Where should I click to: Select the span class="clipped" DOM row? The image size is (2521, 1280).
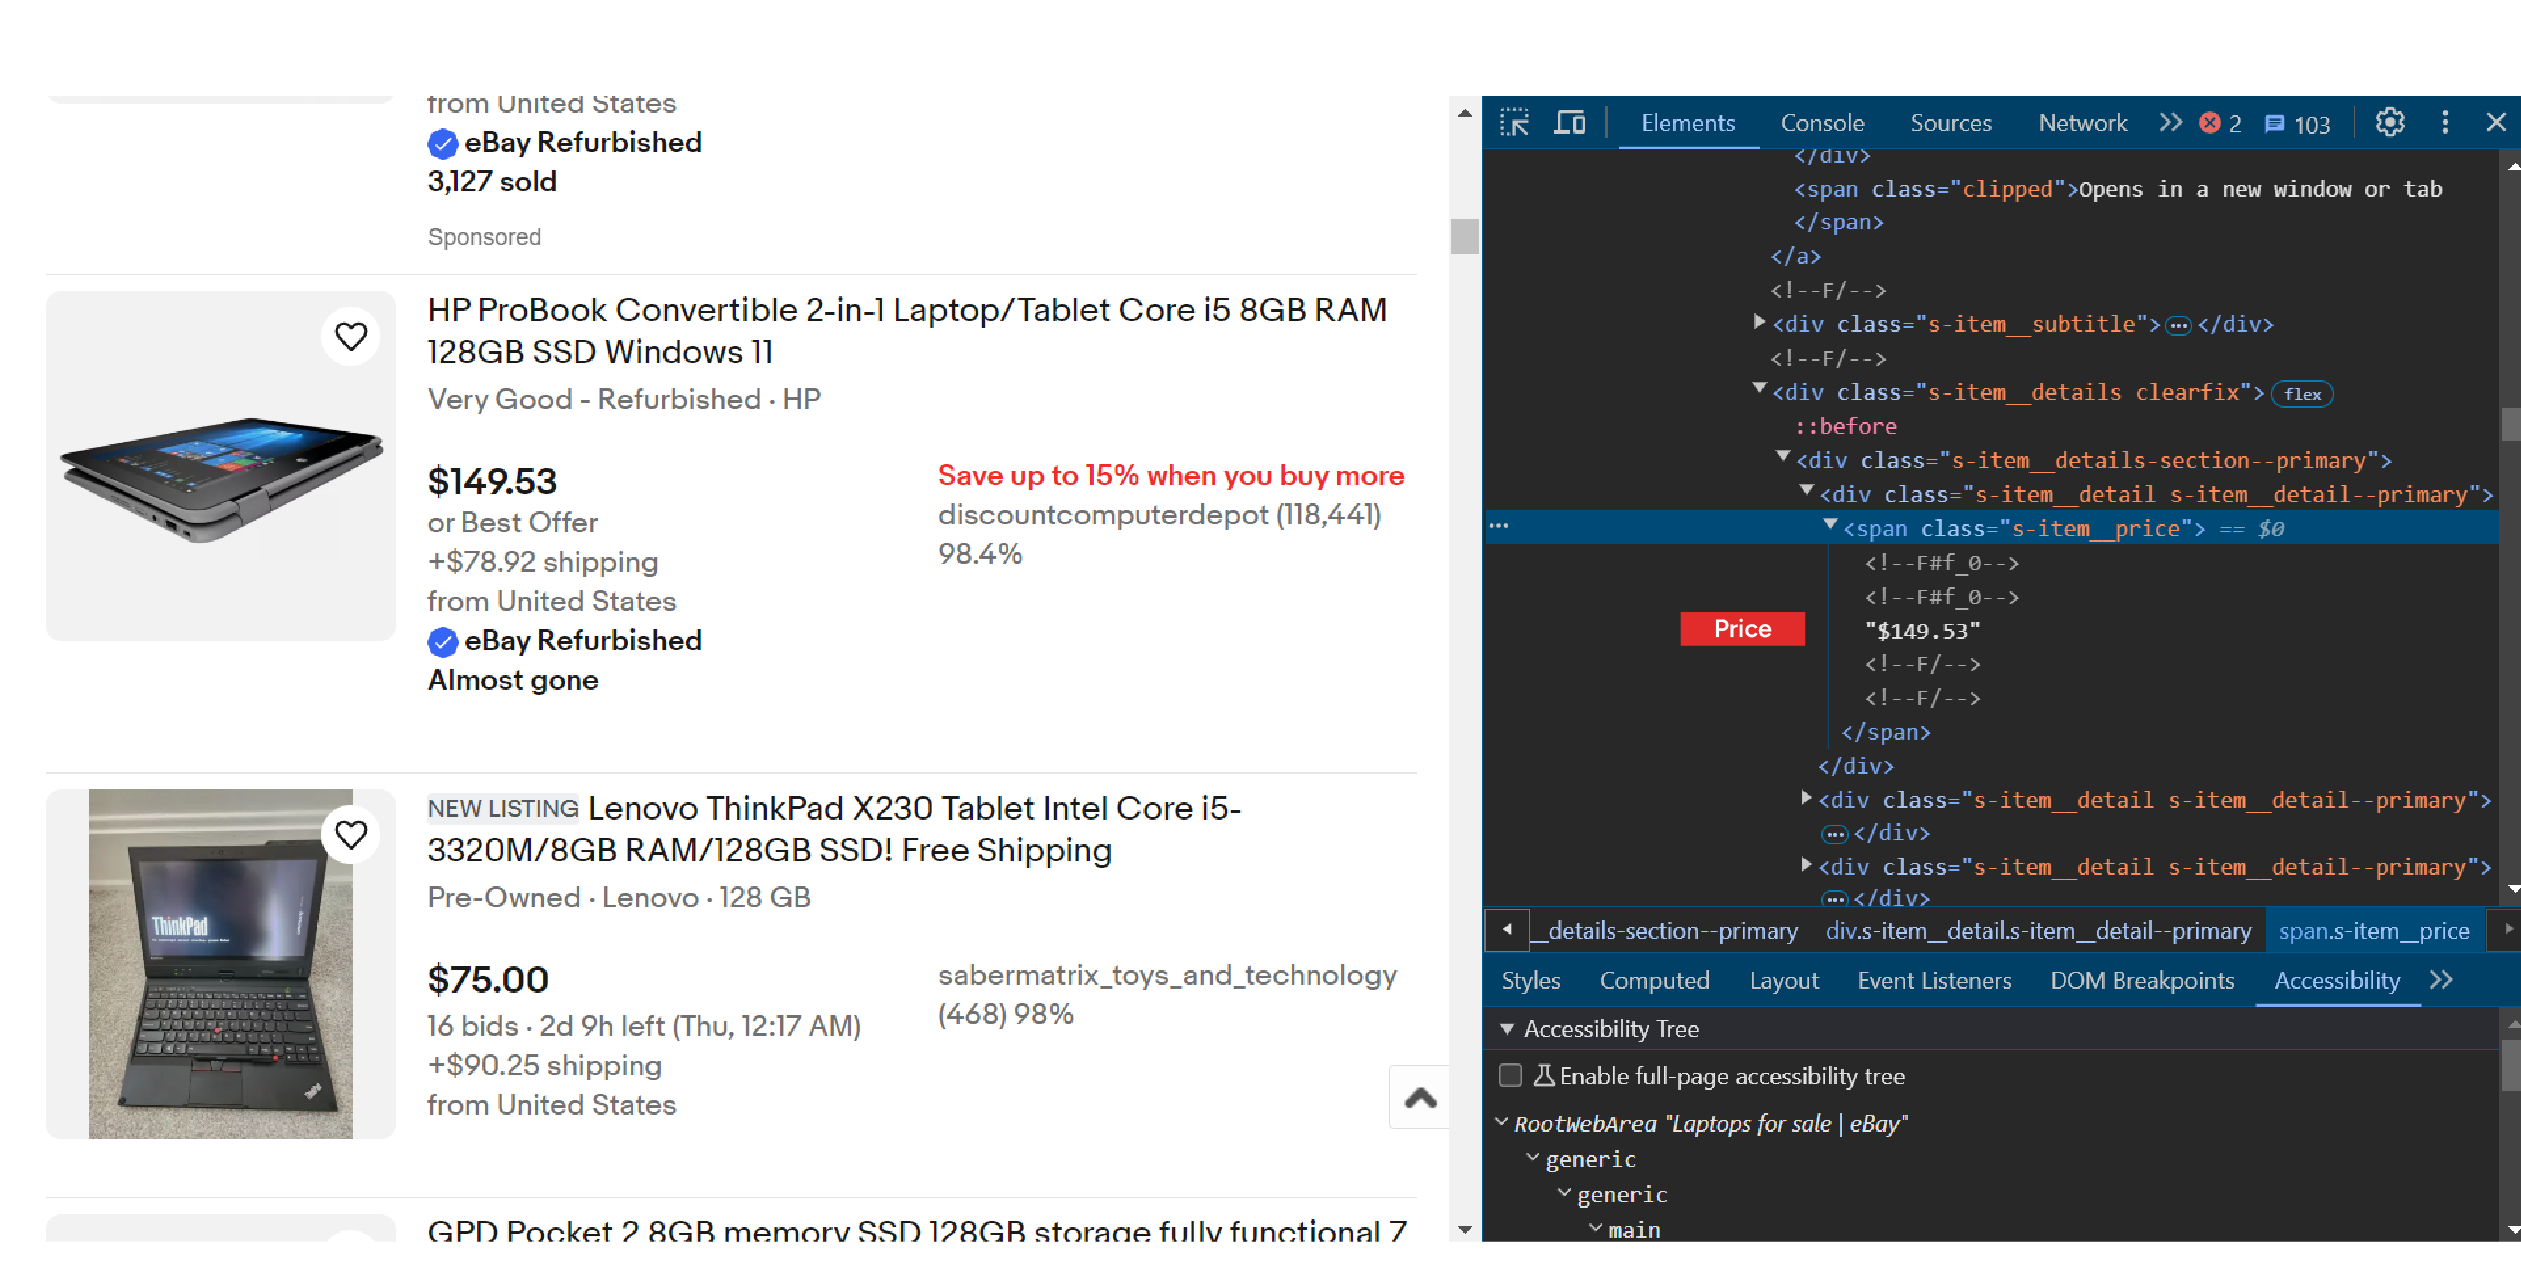click(x=2118, y=189)
